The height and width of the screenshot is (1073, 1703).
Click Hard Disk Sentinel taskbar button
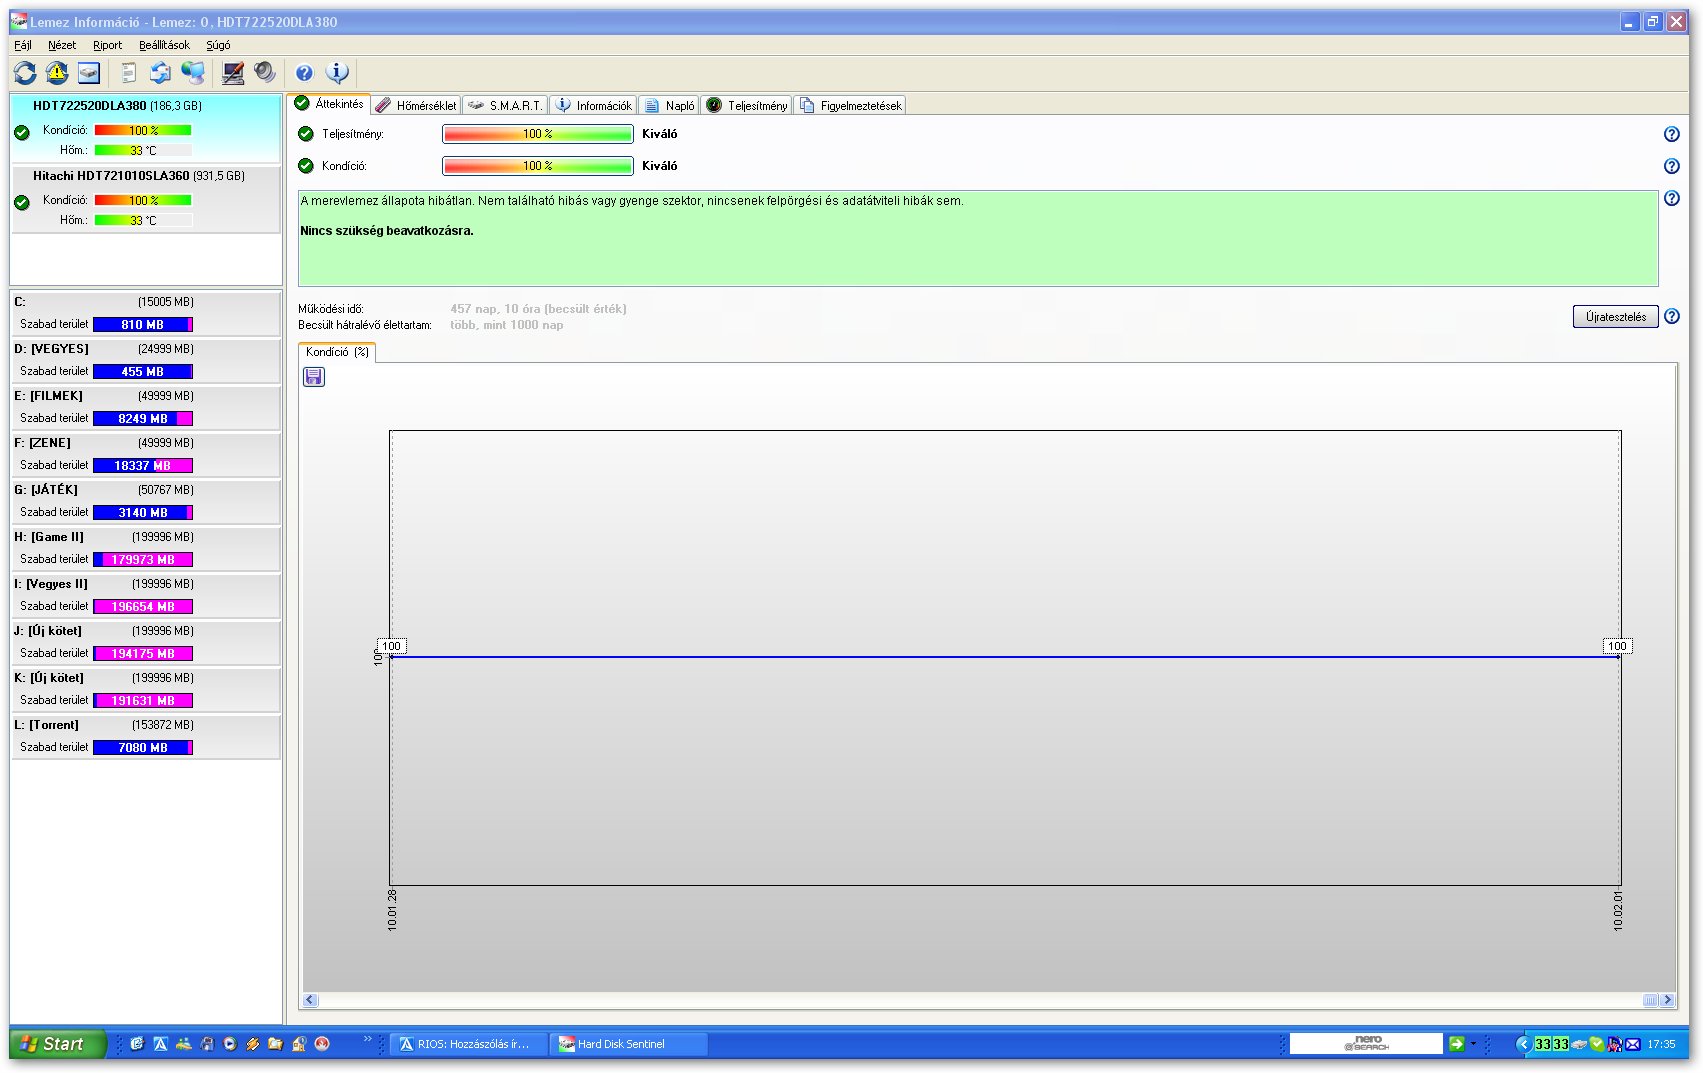click(629, 1044)
